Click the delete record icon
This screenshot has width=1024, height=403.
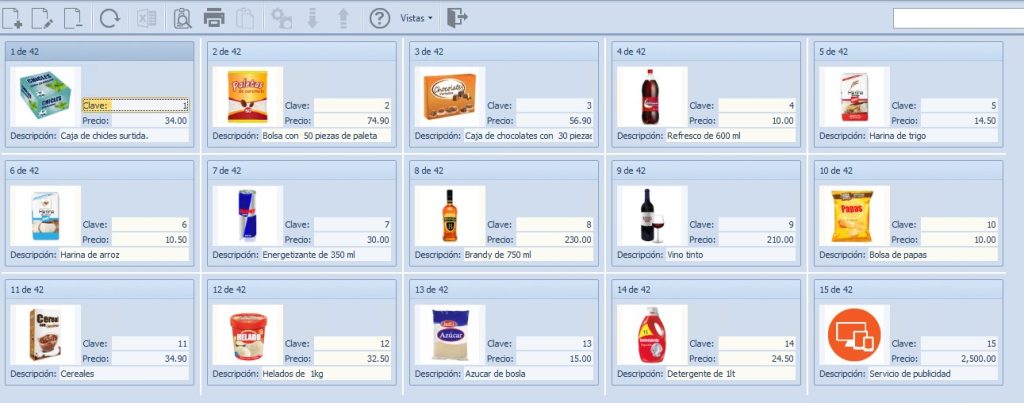pos(73,18)
